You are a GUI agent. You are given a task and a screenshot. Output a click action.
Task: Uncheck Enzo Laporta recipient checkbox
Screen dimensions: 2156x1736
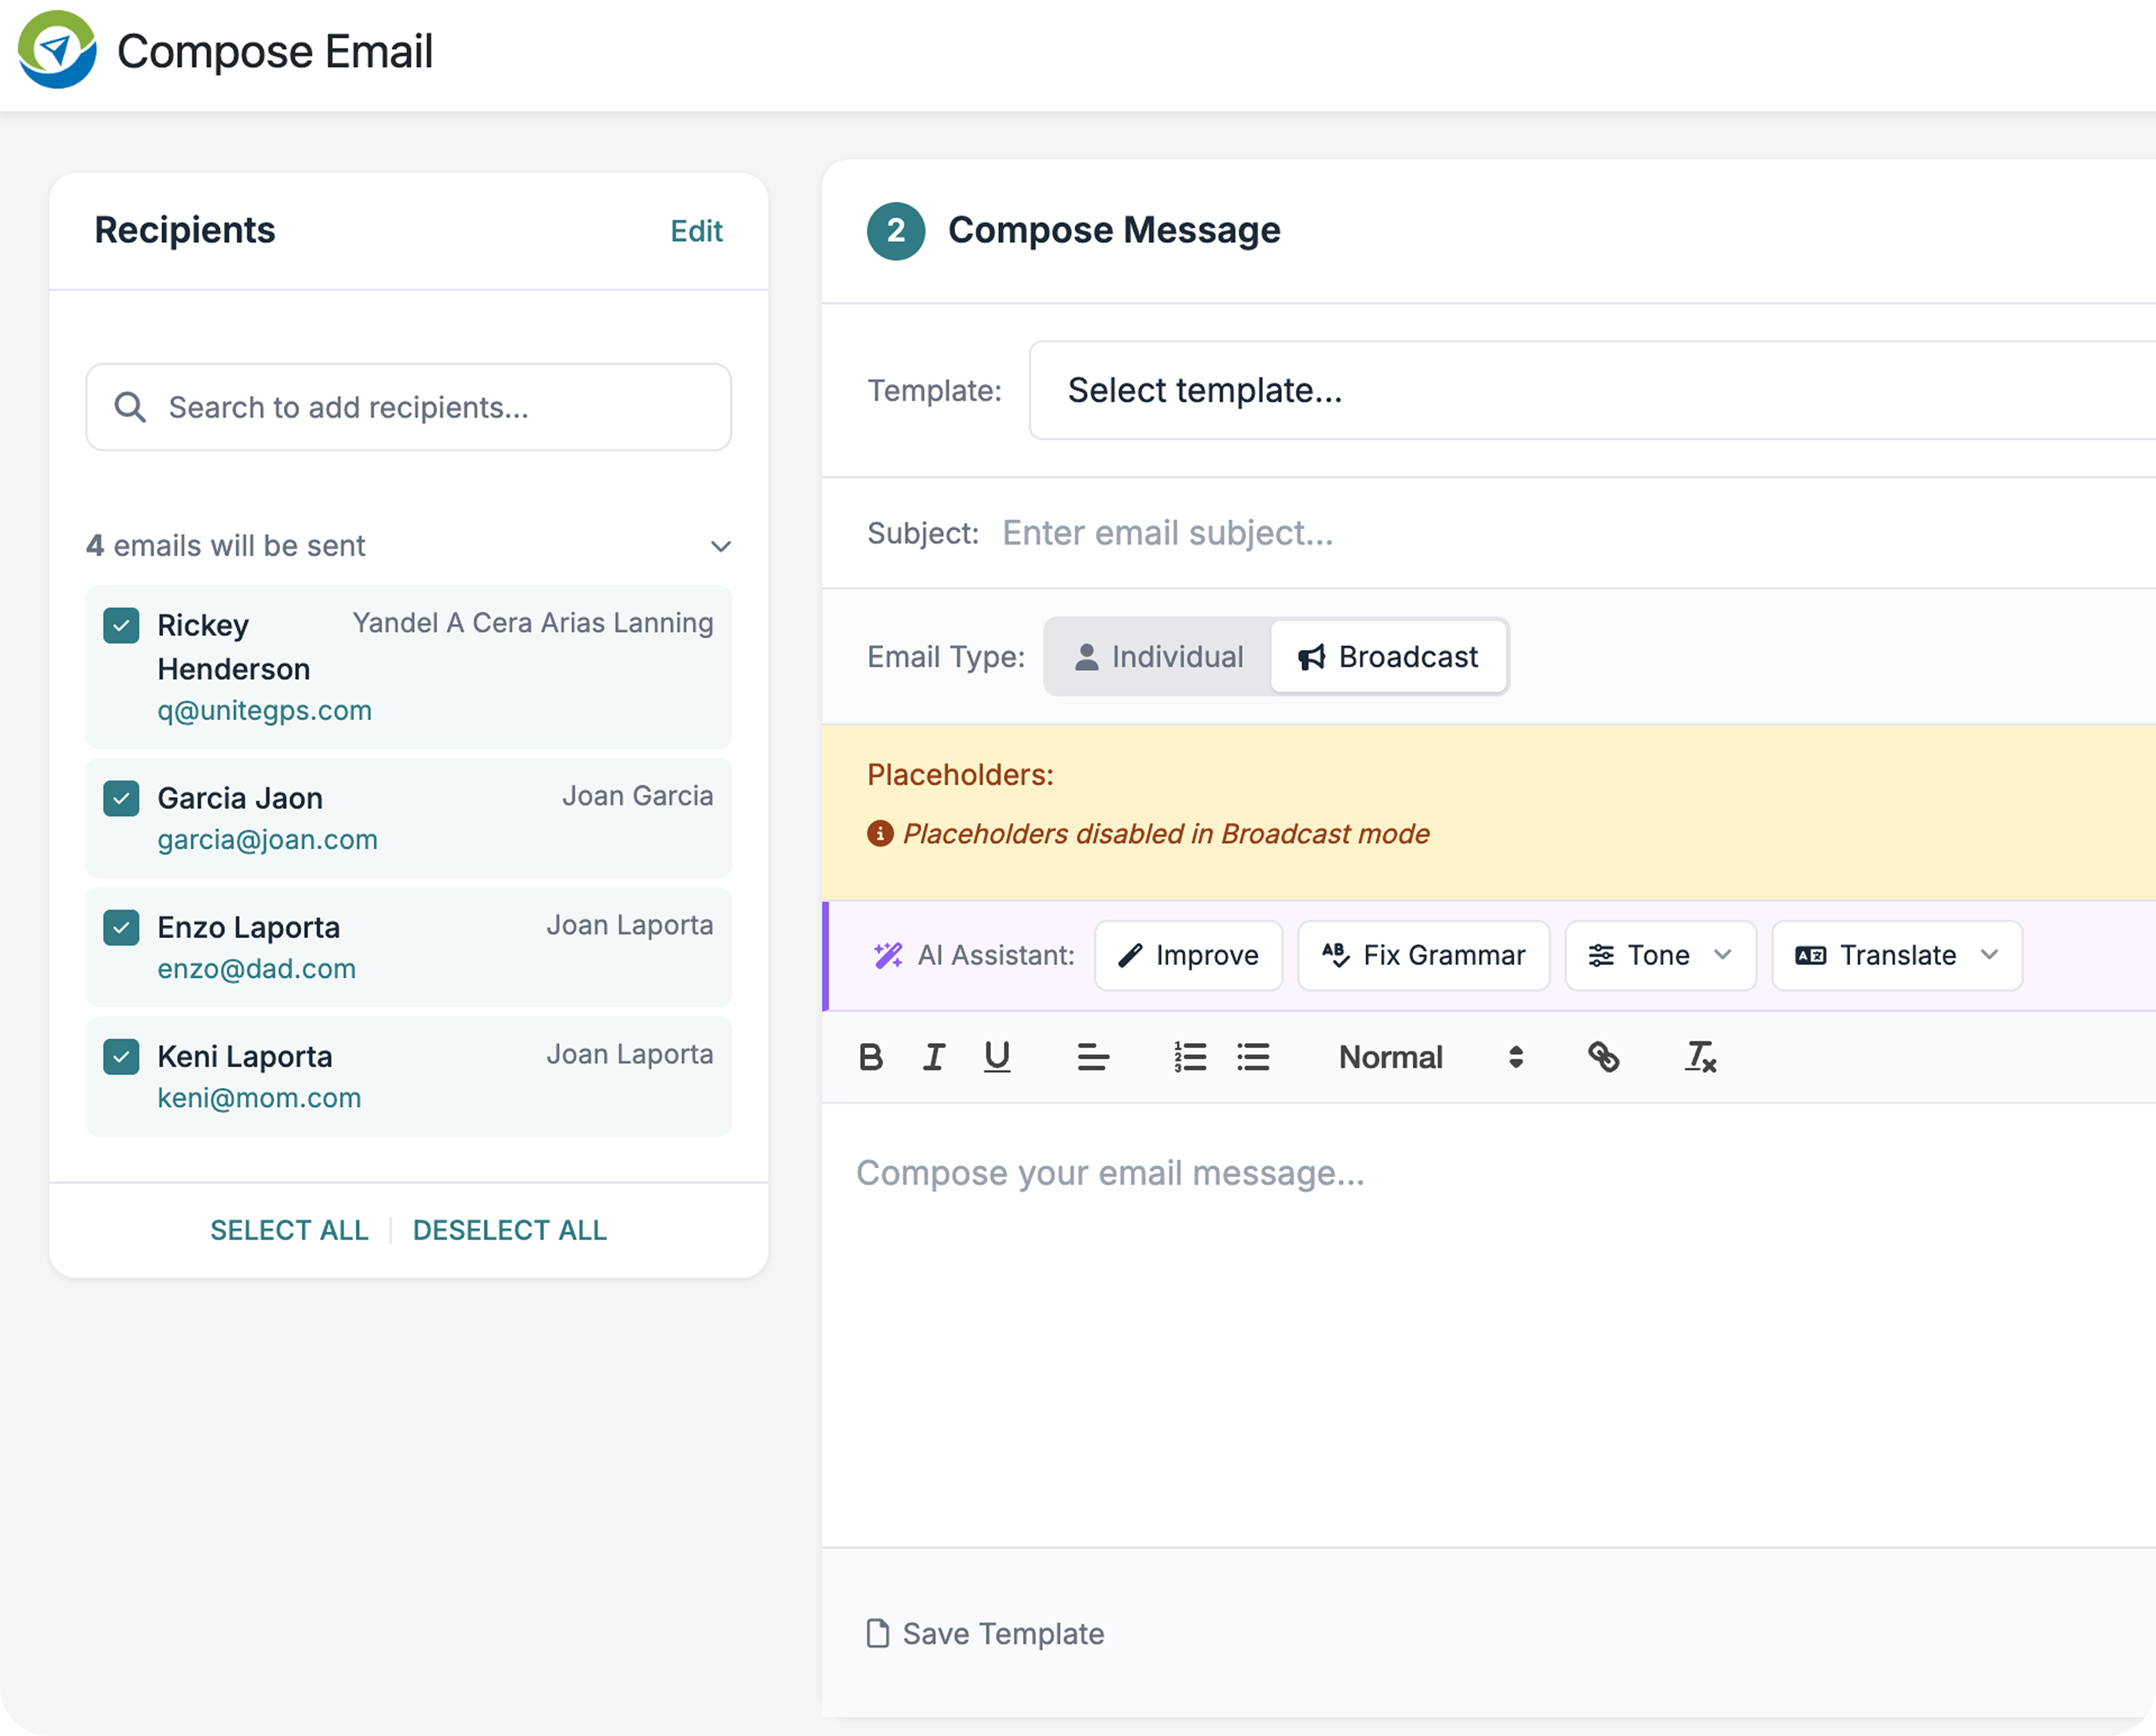click(x=121, y=928)
